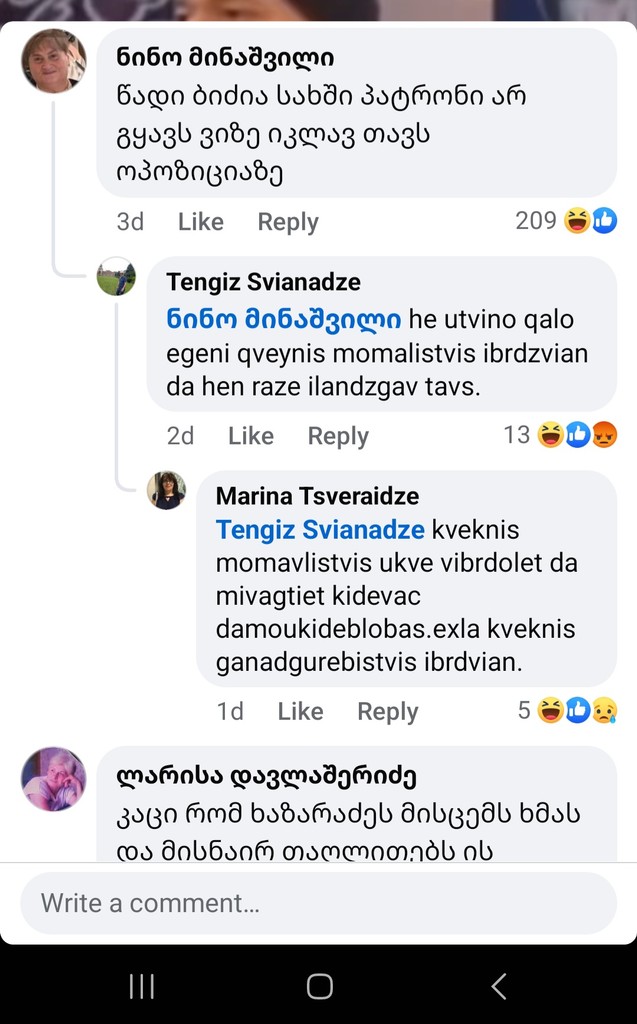Tap ნინო მინაშვილი's profile picture
This screenshot has height=1024, width=637.
coord(54,61)
